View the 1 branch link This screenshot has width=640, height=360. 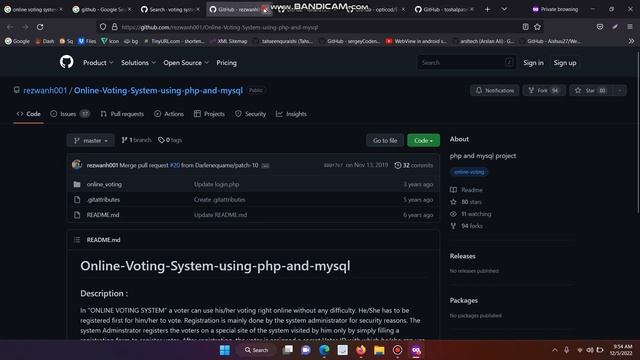pyautogui.click(x=136, y=140)
